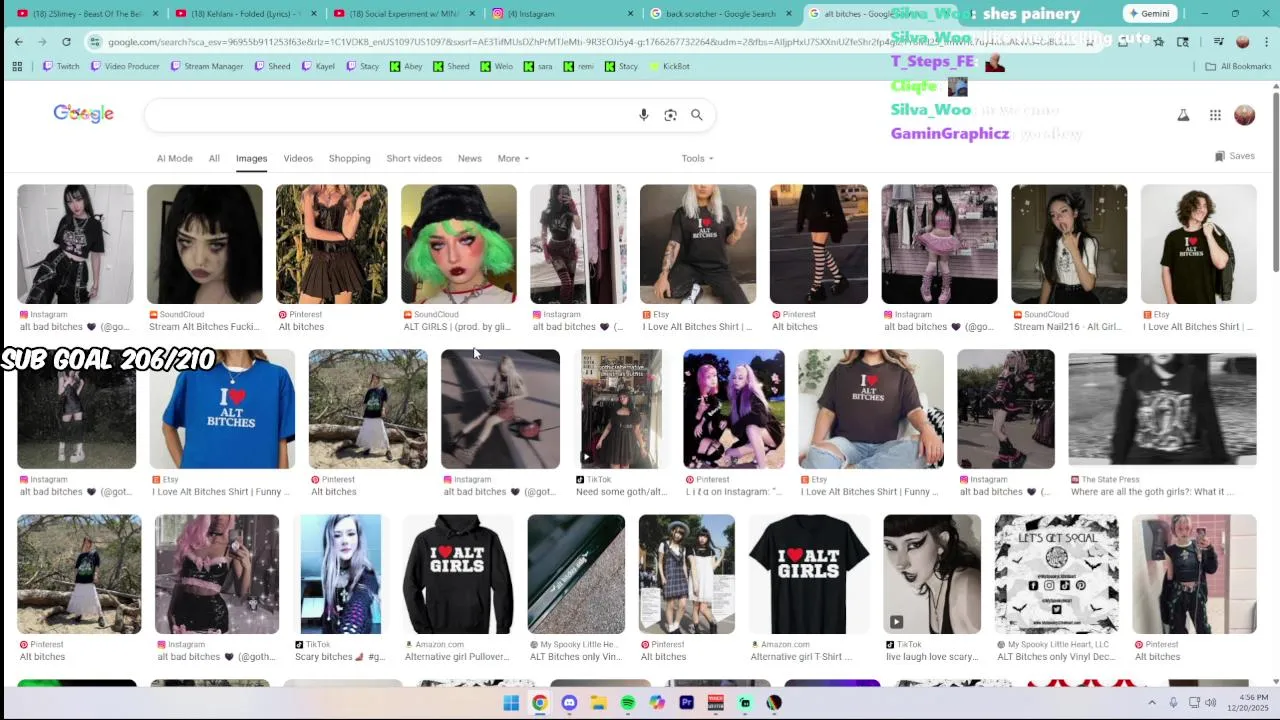Open Saves collection

pyautogui.click(x=1235, y=156)
